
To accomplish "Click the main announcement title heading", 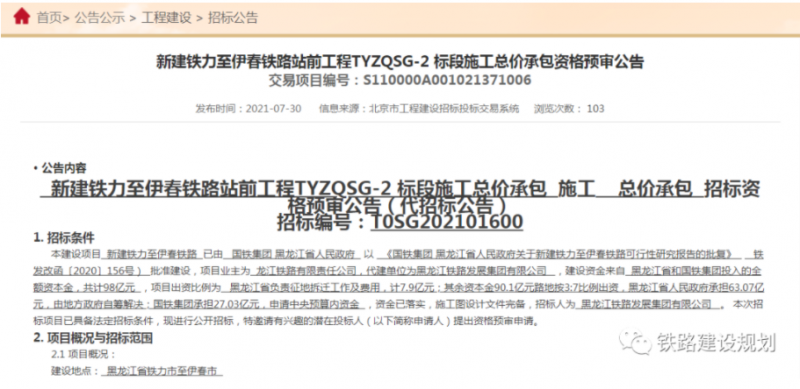I will 399,62.
